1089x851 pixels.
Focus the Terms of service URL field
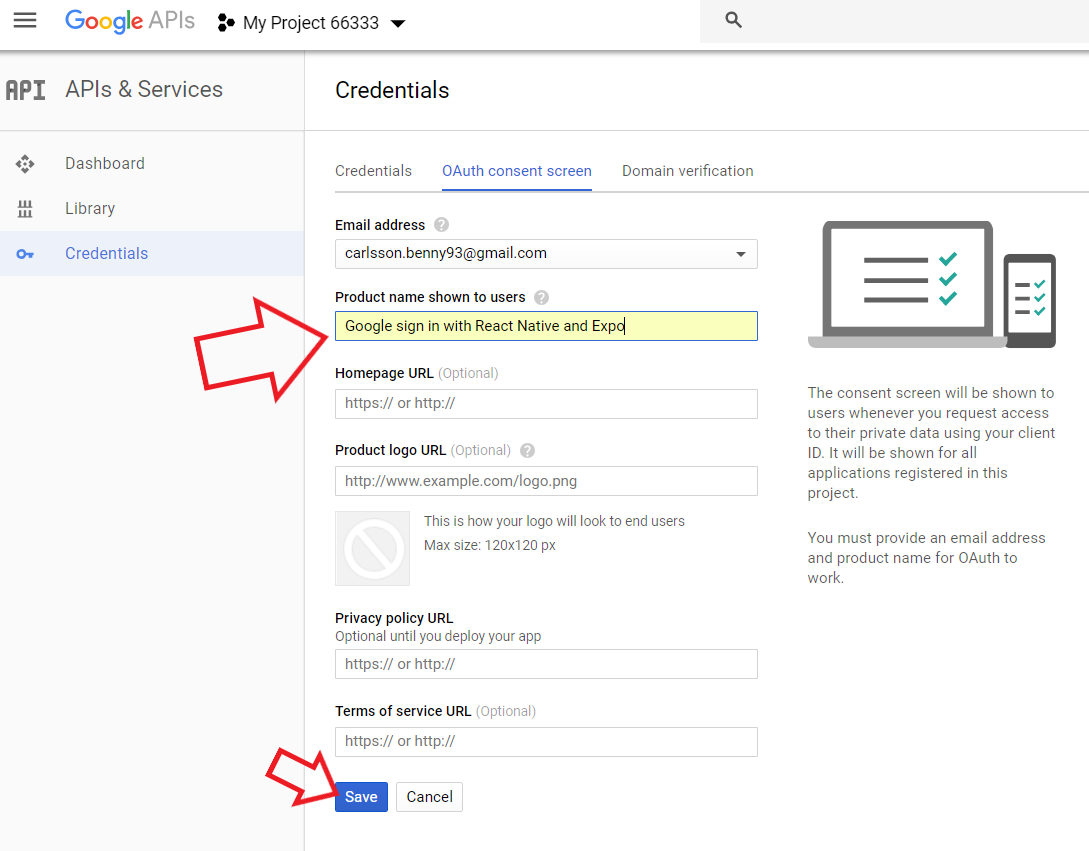click(546, 741)
